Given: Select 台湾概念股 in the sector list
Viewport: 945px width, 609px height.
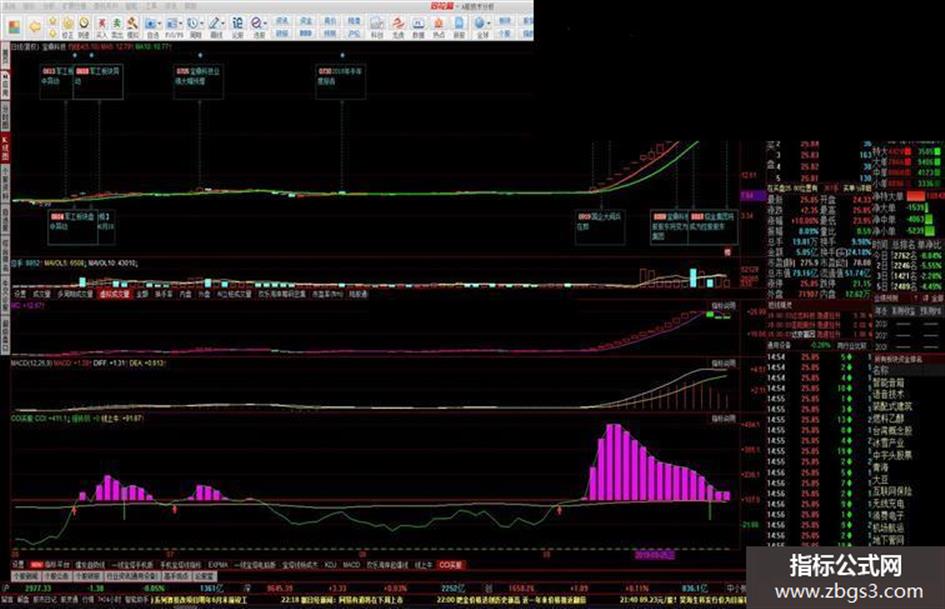Looking at the screenshot, I should (x=893, y=431).
